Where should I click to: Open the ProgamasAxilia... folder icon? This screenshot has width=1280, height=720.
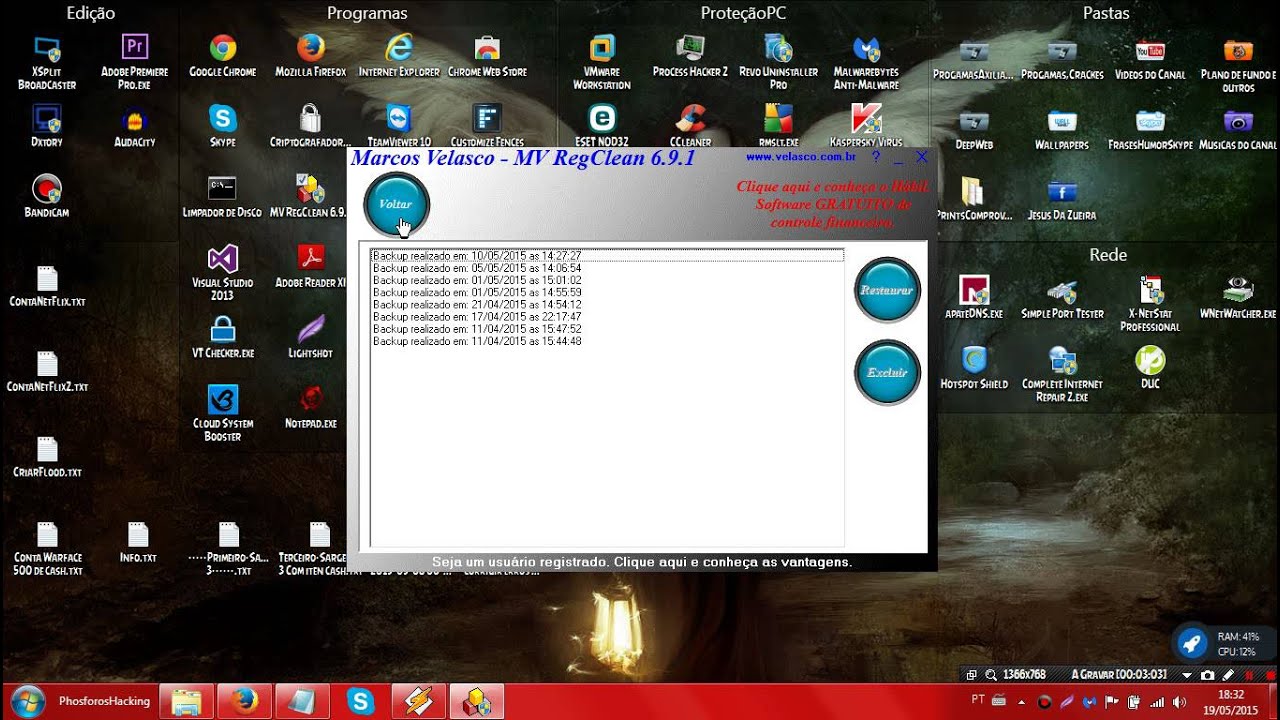point(973,59)
